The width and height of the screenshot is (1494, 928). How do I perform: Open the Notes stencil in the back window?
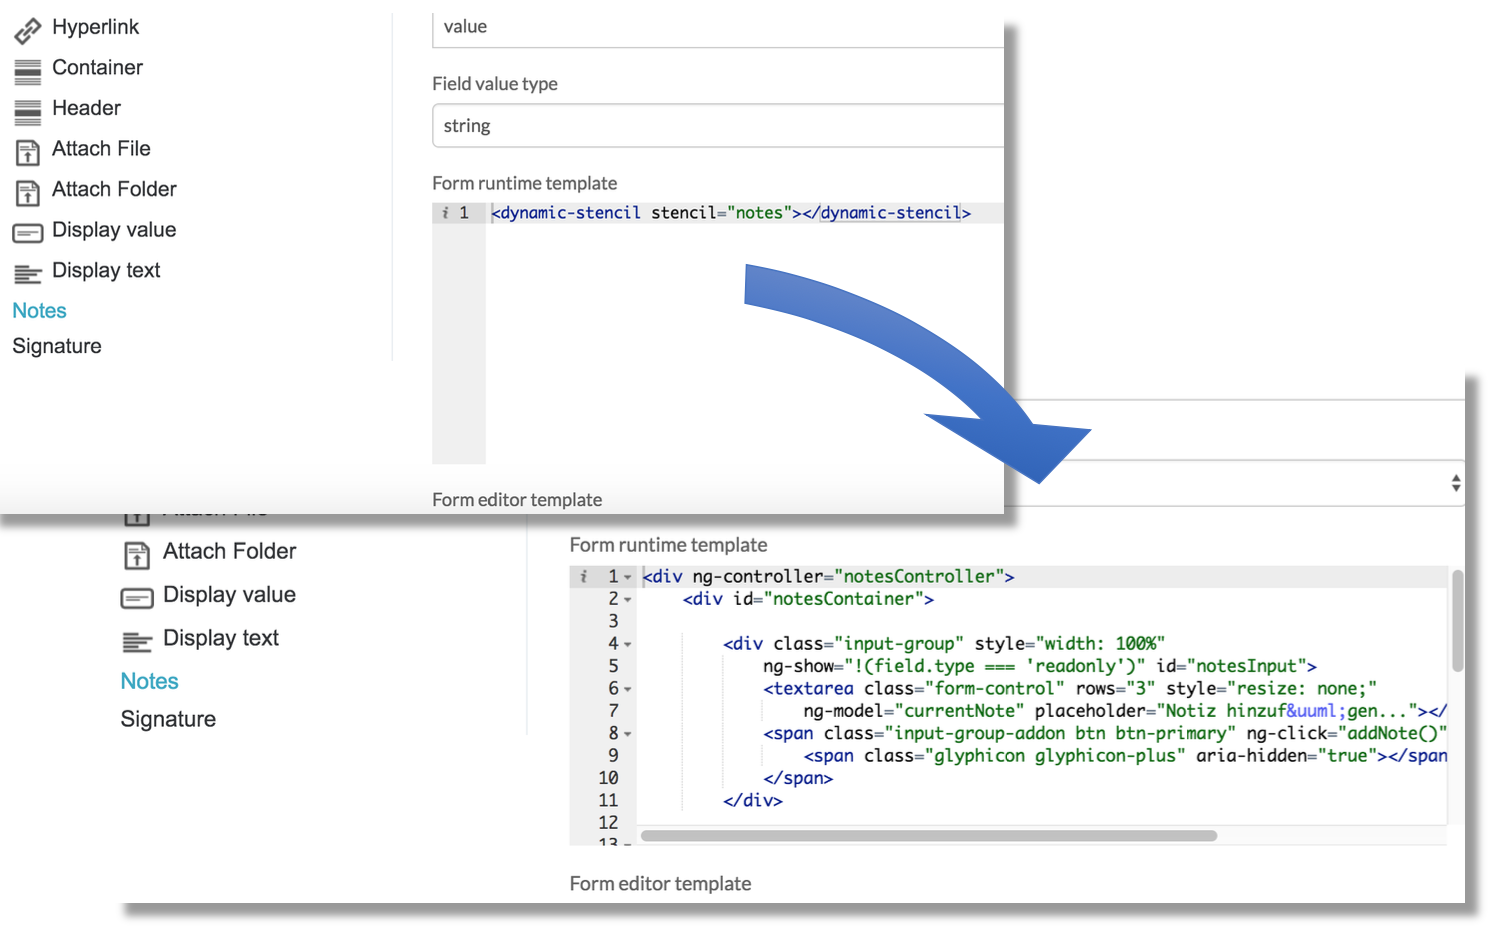tap(149, 681)
